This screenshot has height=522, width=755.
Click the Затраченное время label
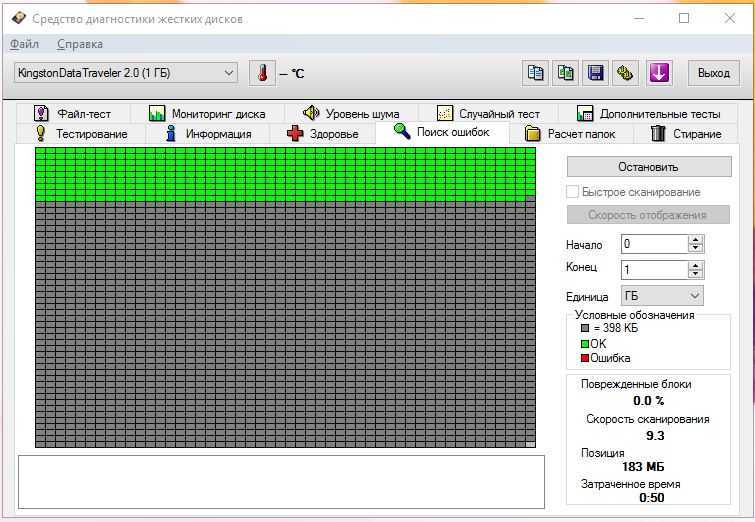click(631, 484)
